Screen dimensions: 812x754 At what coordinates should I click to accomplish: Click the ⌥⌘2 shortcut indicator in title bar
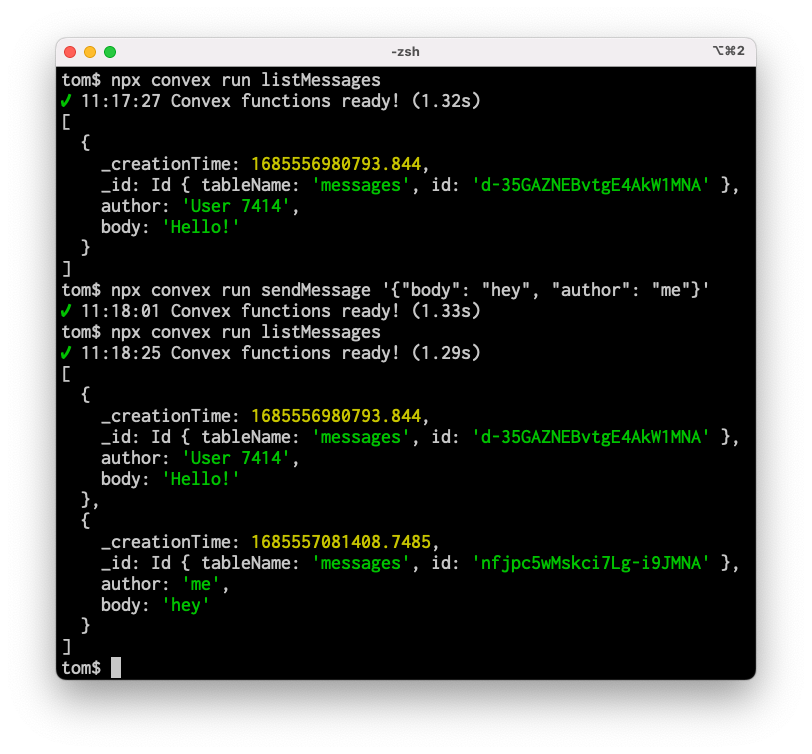coord(729,51)
